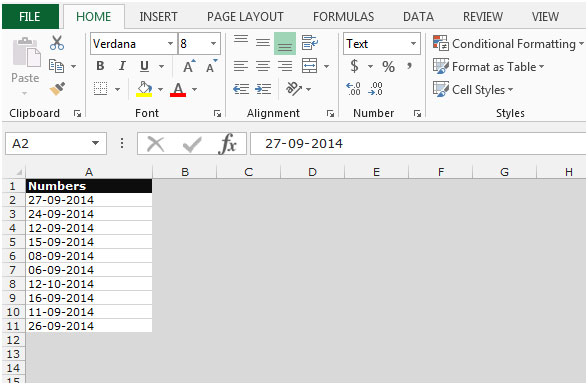Image resolution: width=588 pixels, height=385 pixels.
Task: Toggle Underline formatting
Action: point(144,66)
